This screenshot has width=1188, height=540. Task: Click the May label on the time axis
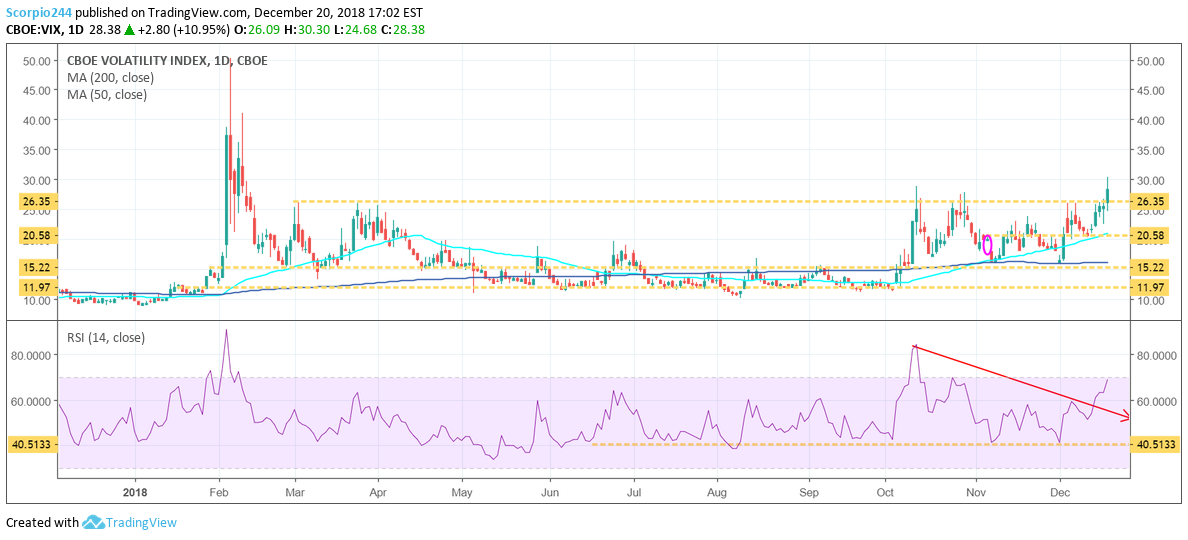(x=461, y=492)
